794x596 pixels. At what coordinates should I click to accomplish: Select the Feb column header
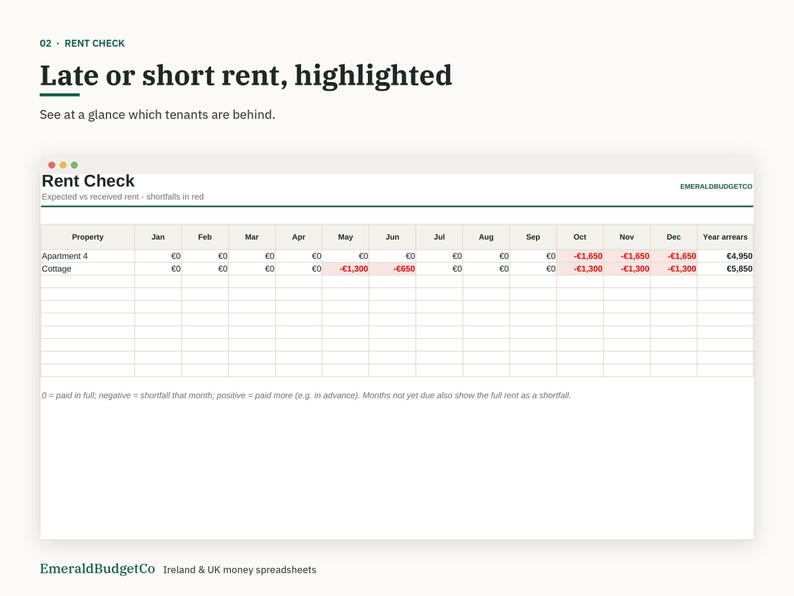click(x=205, y=237)
